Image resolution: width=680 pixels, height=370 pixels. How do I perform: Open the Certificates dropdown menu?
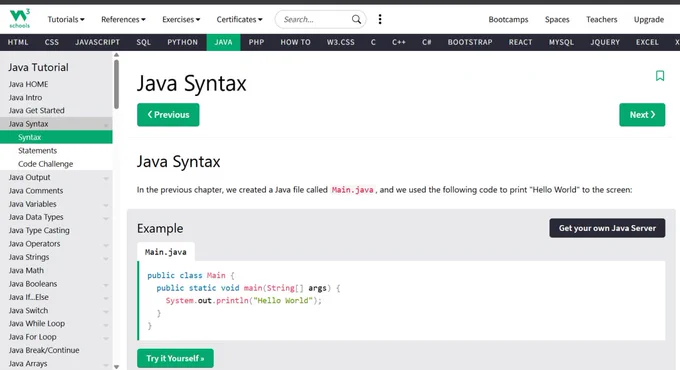click(x=239, y=19)
